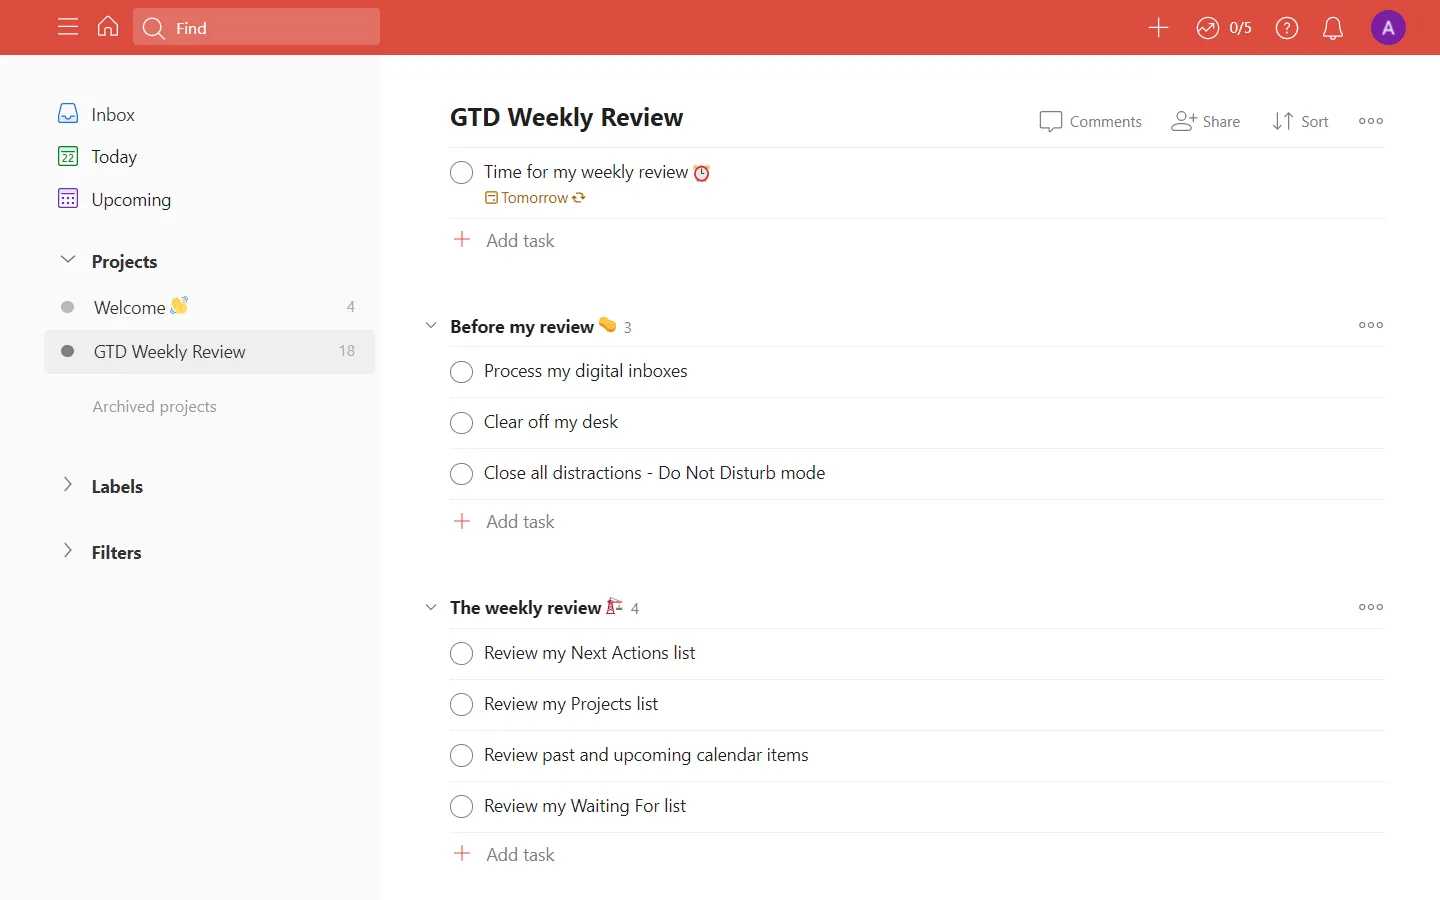Open the notifications bell
Viewport: 1440px width, 900px height.
click(1333, 28)
